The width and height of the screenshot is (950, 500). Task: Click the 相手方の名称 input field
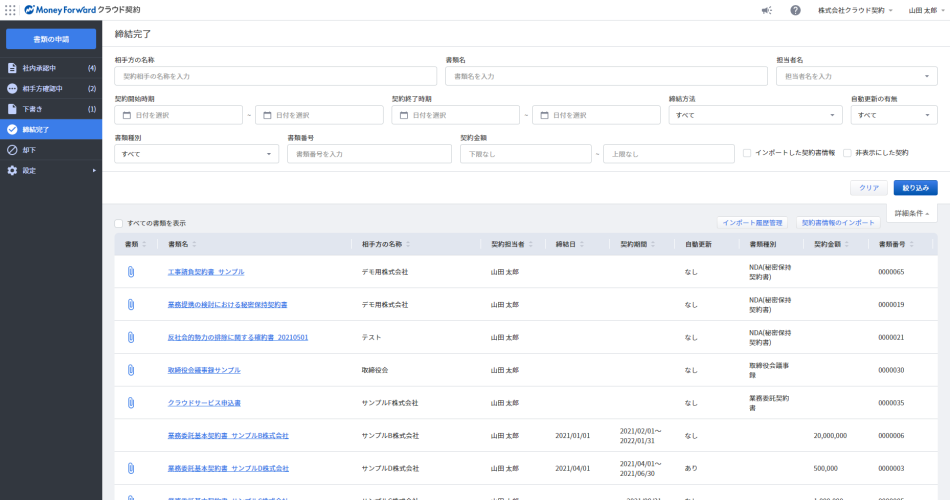point(275,76)
